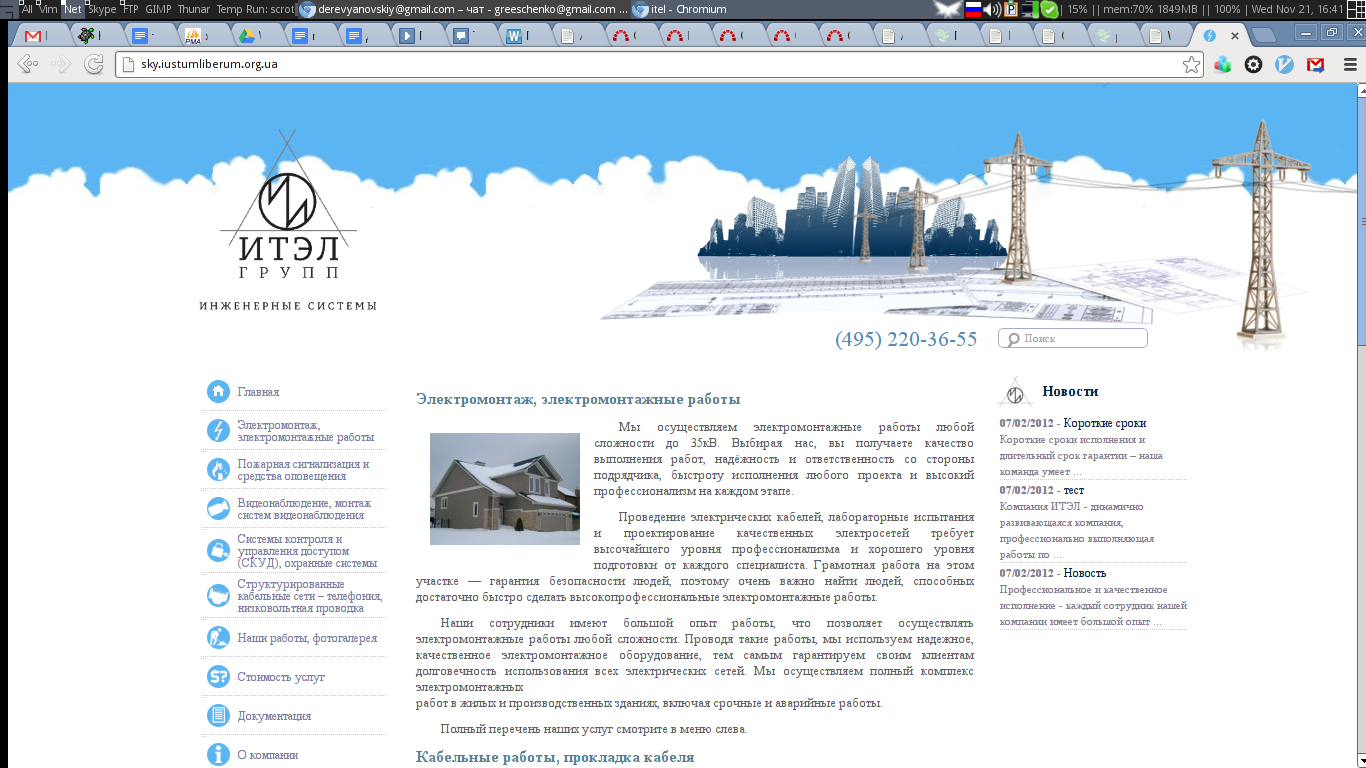The image size is (1366, 768).
Task: Click the magnifier icon in the search box
Action: [x=1013, y=339]
